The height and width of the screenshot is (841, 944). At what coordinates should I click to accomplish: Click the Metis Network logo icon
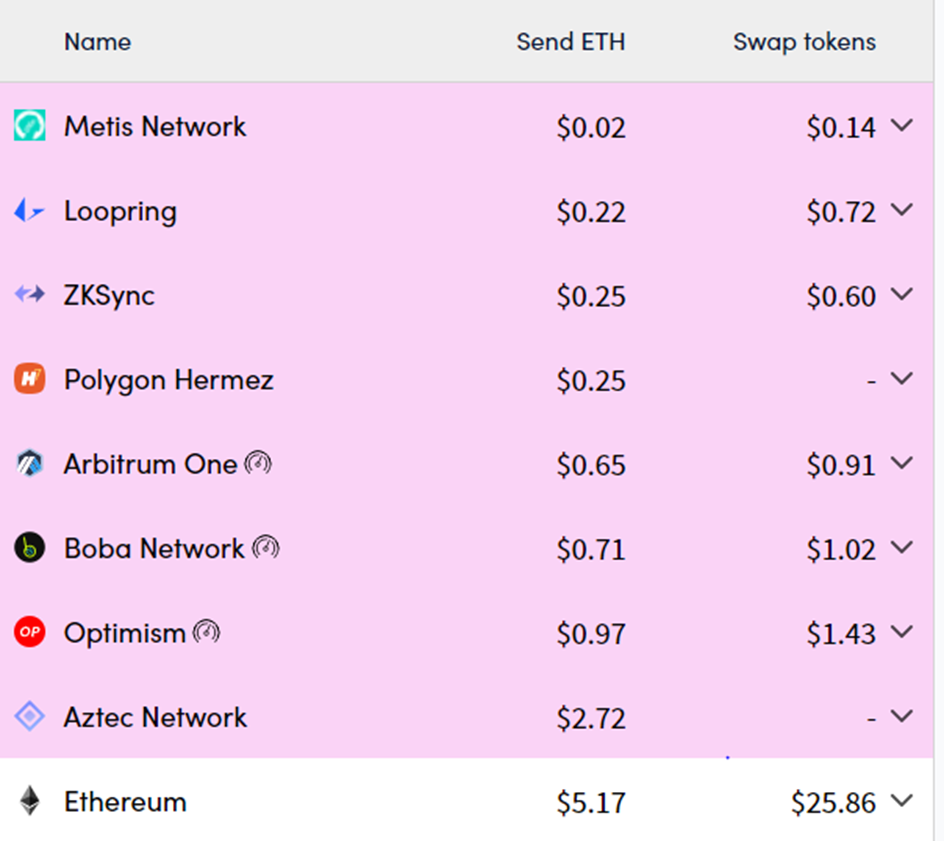pyautogui.click(x=30, y=126)
